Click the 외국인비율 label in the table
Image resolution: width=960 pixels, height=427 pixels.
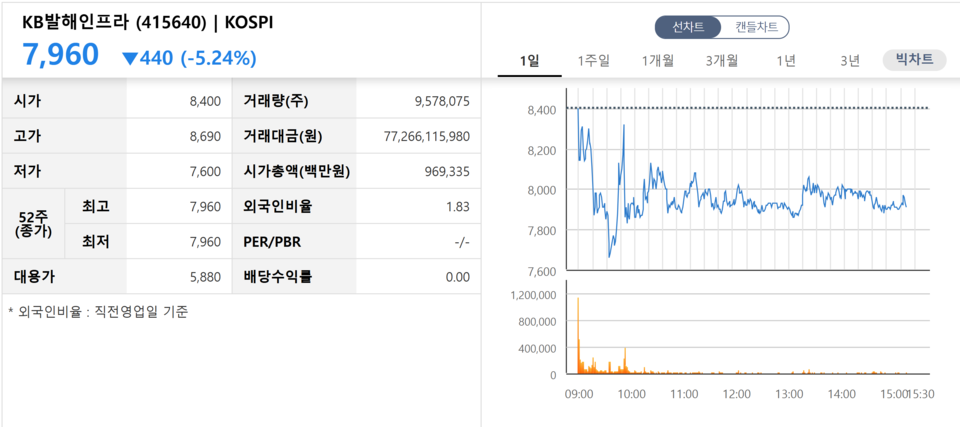pyautogui.click(x=278, y=207)
